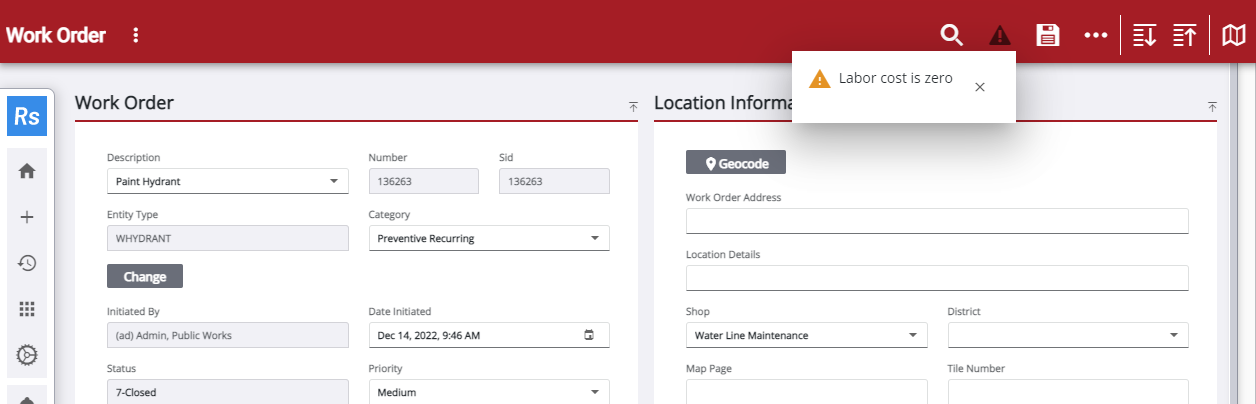Open the warning alerts triangle icon
Image resolution: width=1256 pixels, height=404 pixels.
coord(999,36)
